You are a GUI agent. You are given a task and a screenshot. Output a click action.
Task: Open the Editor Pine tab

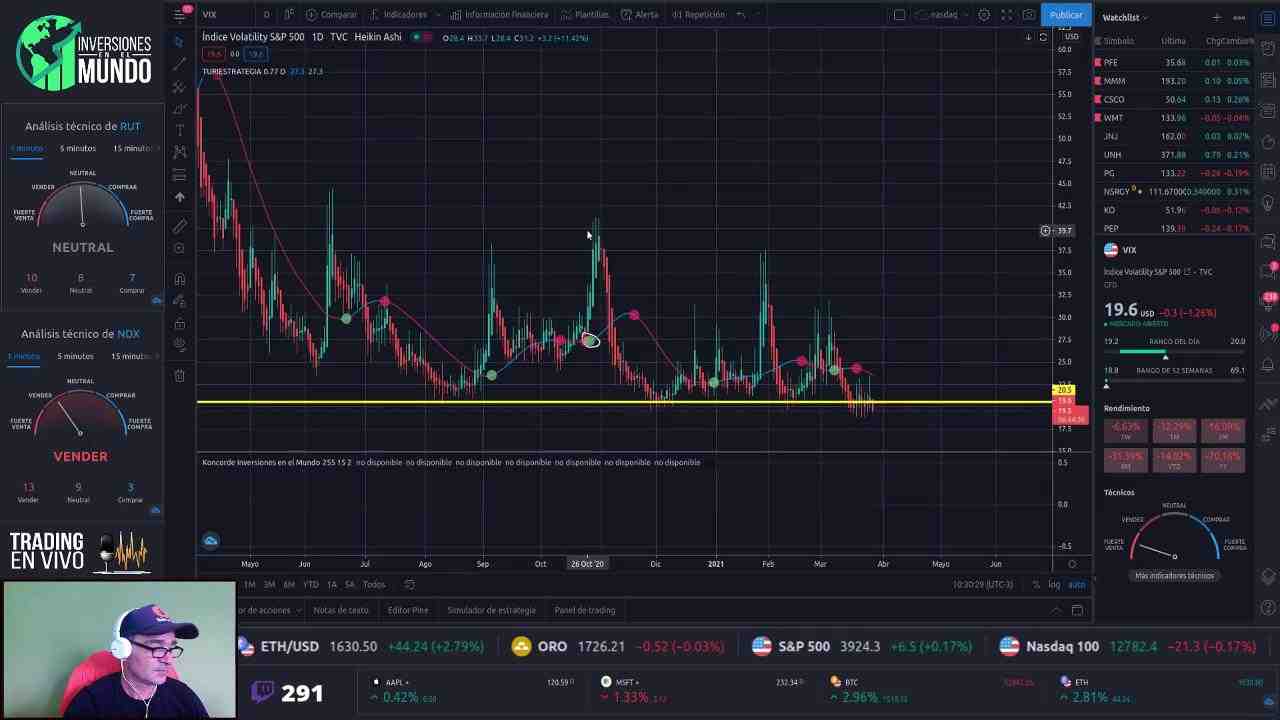[x=408, y=610]
